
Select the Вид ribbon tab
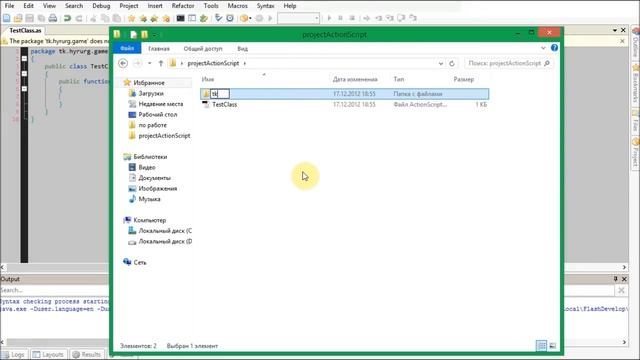coord(242,48)
